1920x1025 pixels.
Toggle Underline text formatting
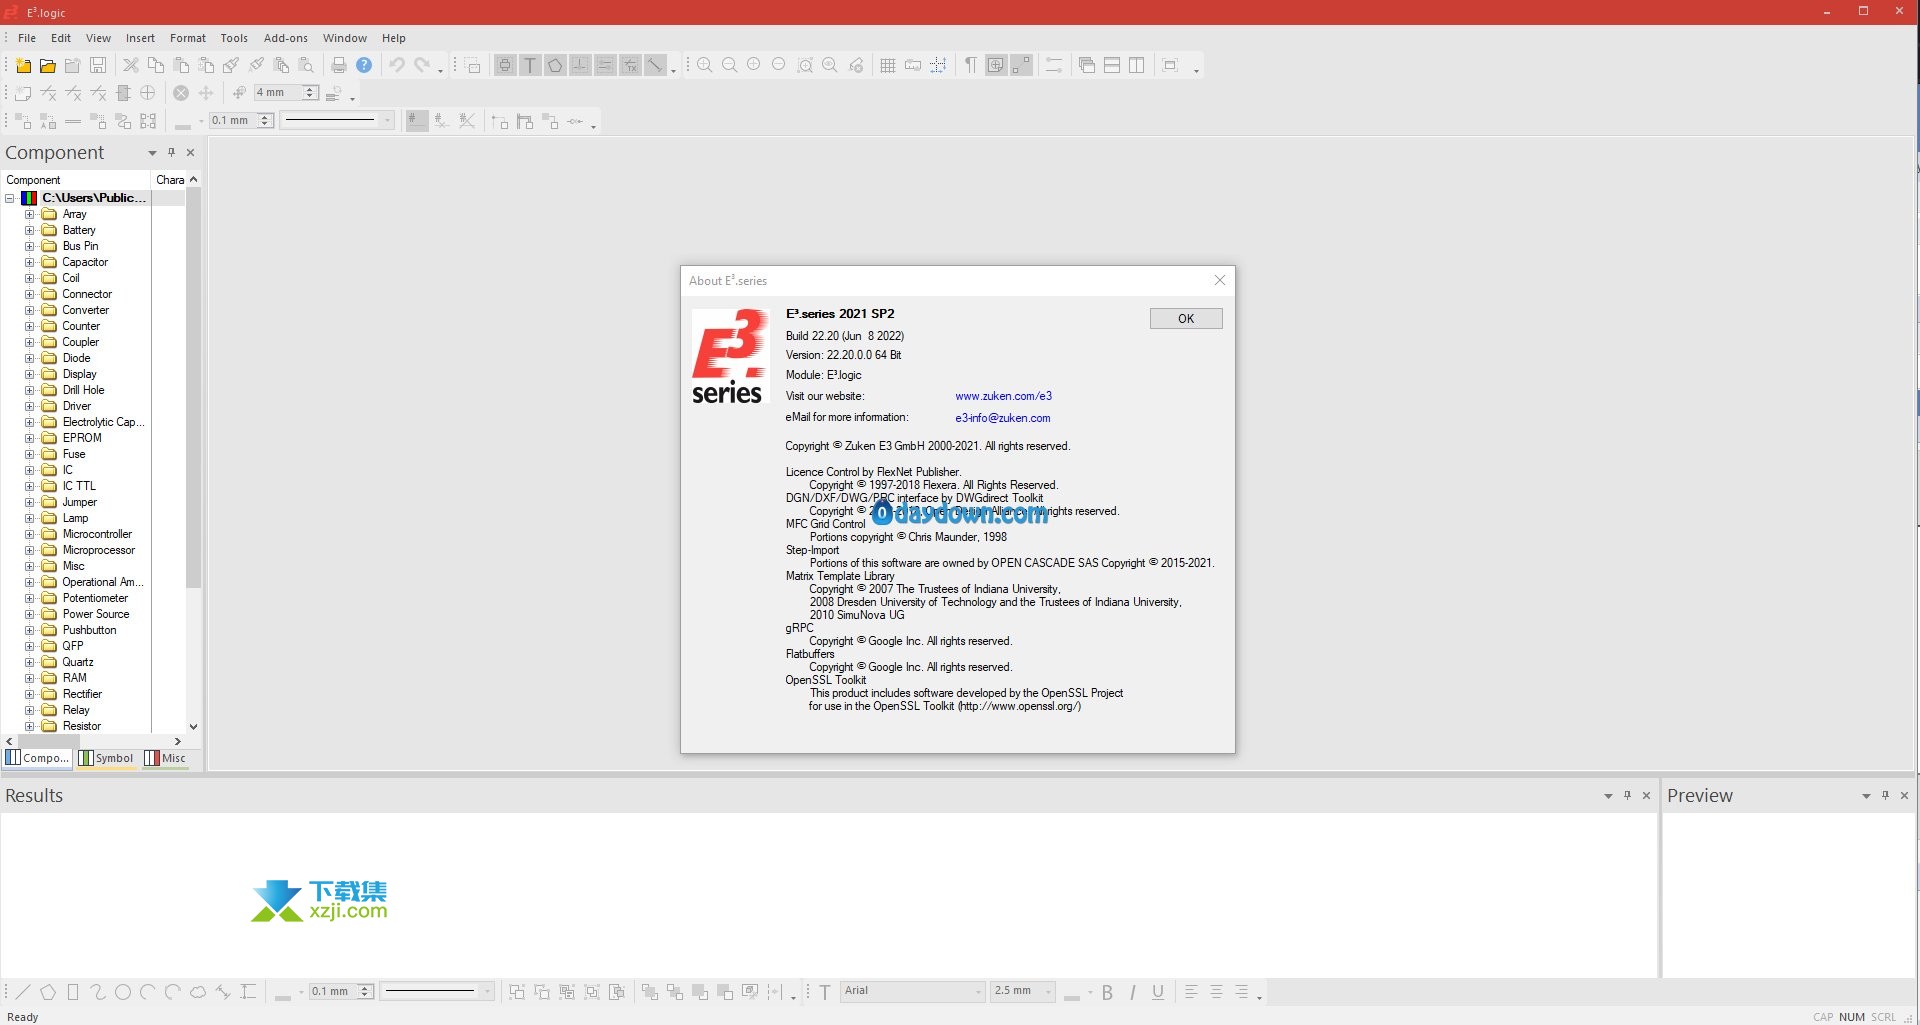[1157, 992]
